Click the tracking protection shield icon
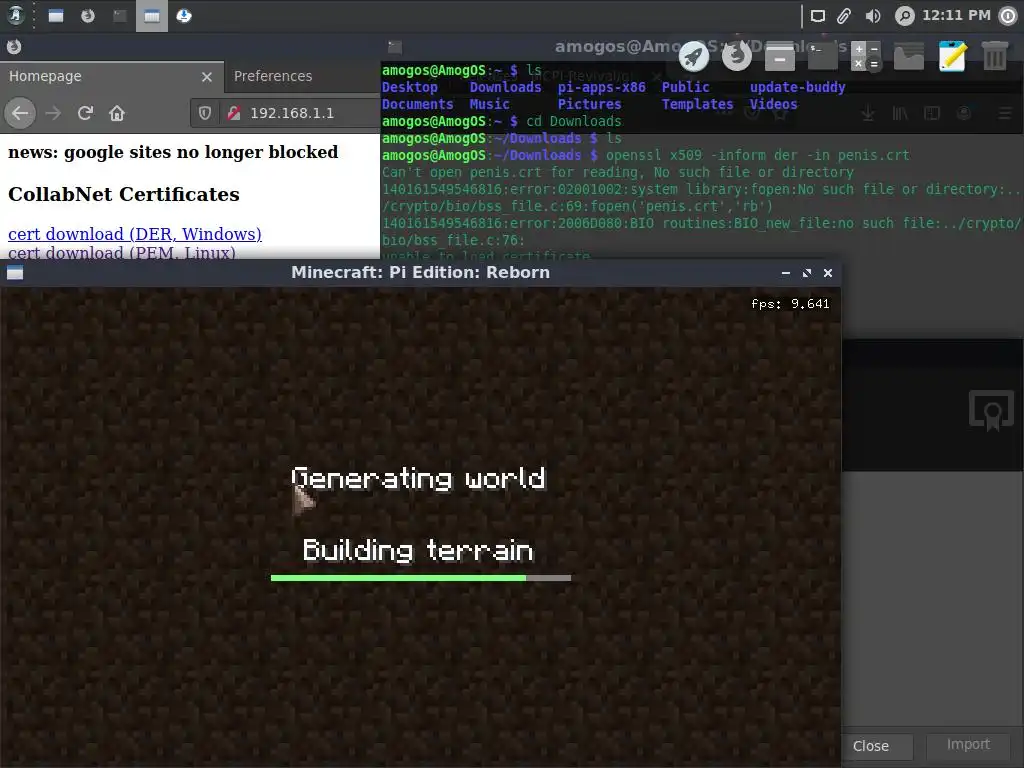 [x=205, y=113]
